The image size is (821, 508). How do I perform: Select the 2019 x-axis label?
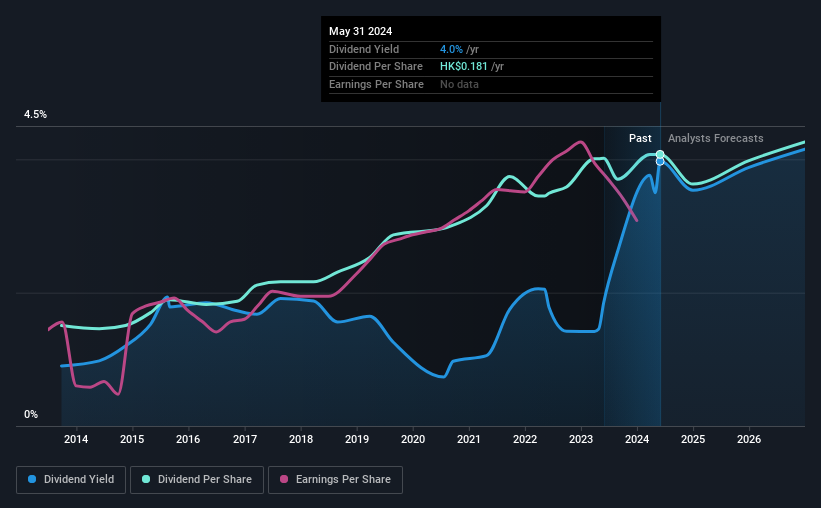(x=357, y=439)
